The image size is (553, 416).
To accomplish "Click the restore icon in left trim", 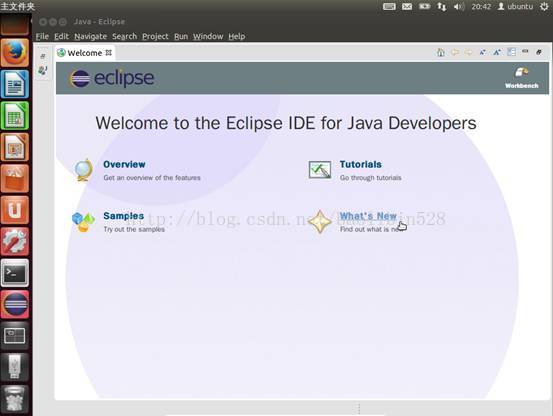I will coord(43,56).
